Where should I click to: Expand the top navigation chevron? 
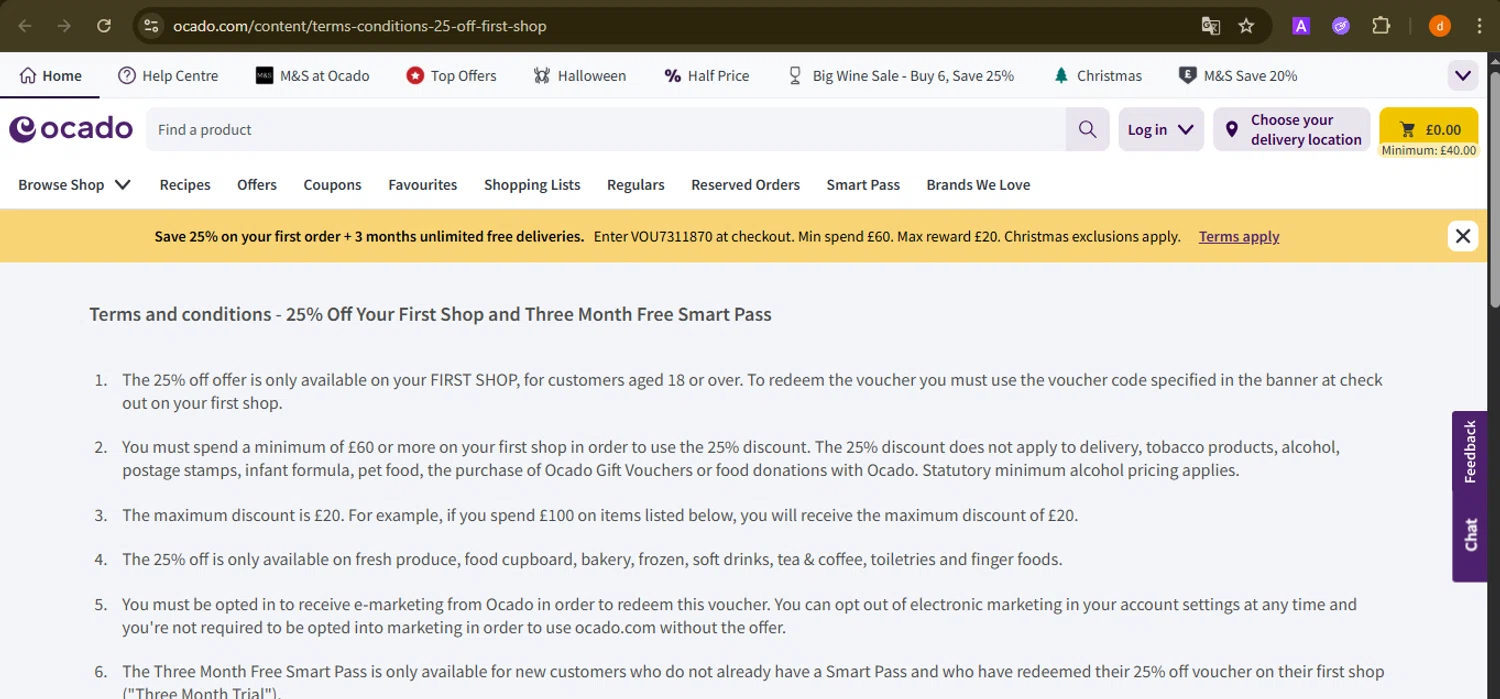click(x=1462, y=76)
